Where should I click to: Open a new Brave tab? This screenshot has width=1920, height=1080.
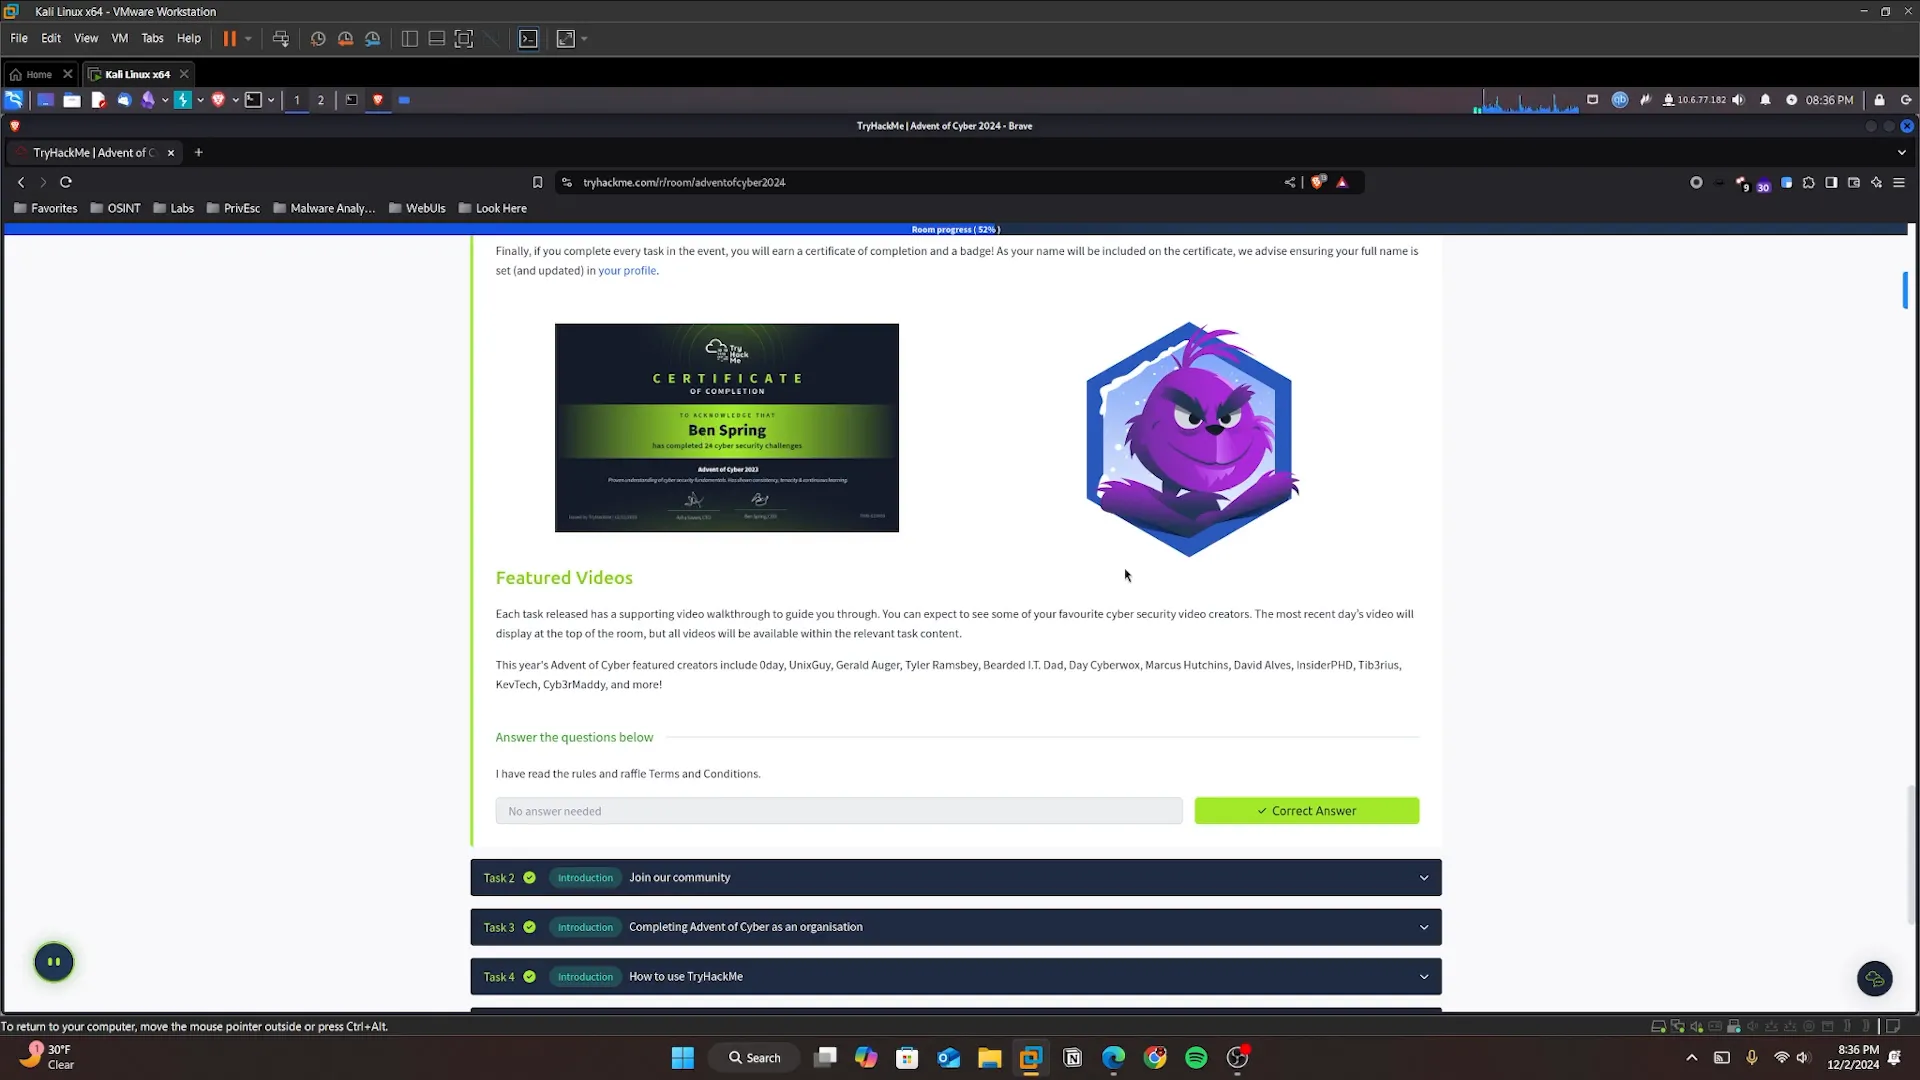[x=199, y=153]
